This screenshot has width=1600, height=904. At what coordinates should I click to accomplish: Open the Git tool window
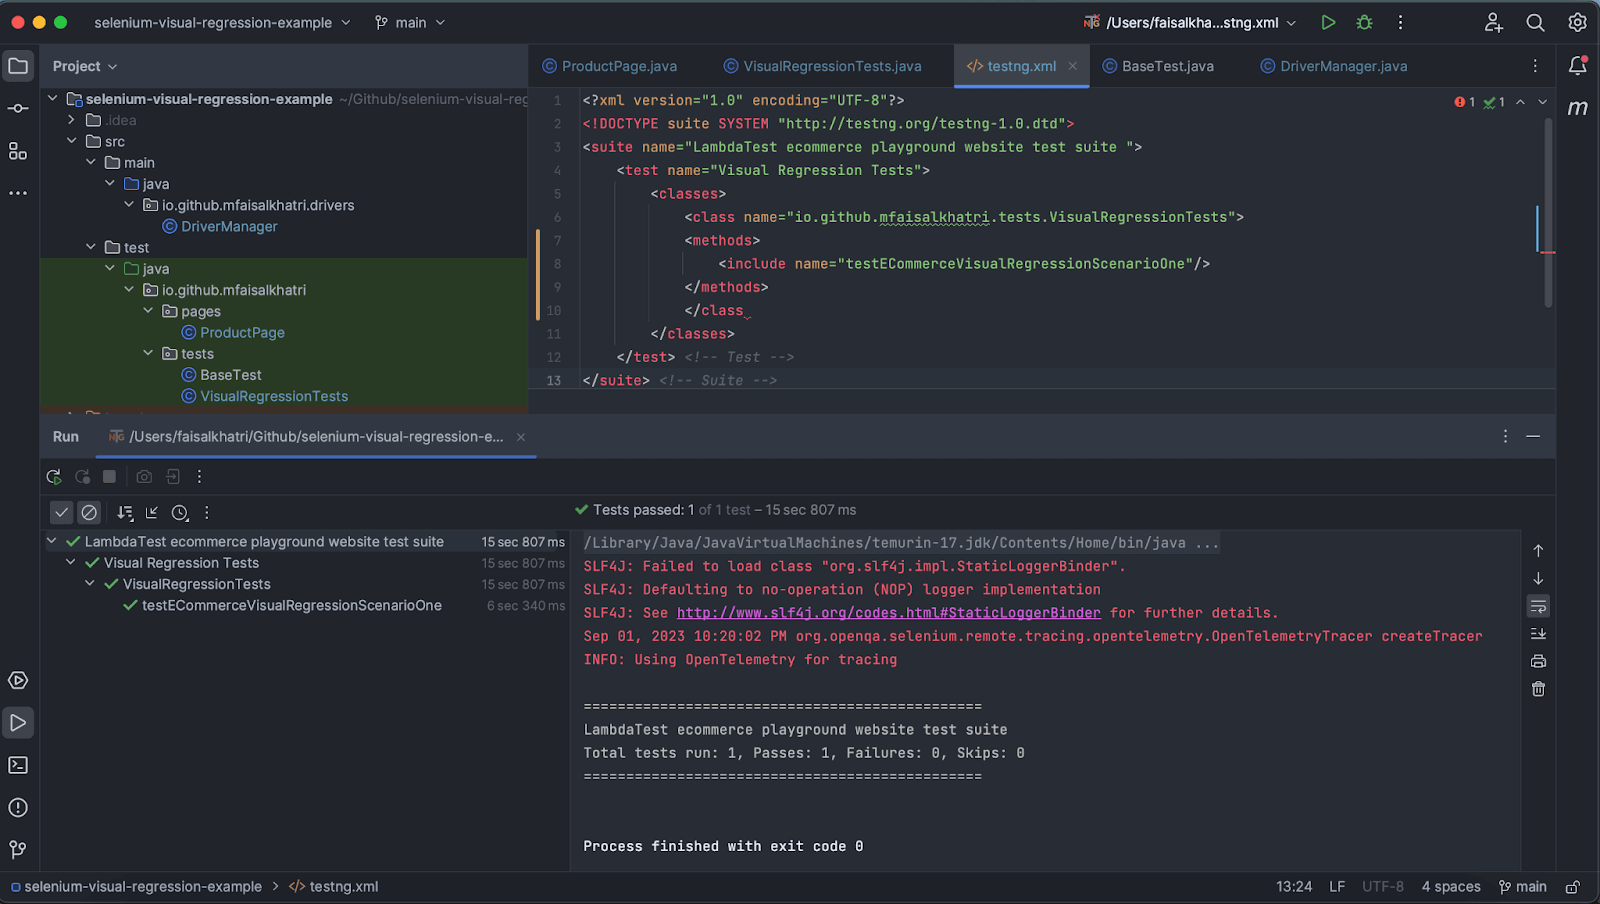coord(17,849)
